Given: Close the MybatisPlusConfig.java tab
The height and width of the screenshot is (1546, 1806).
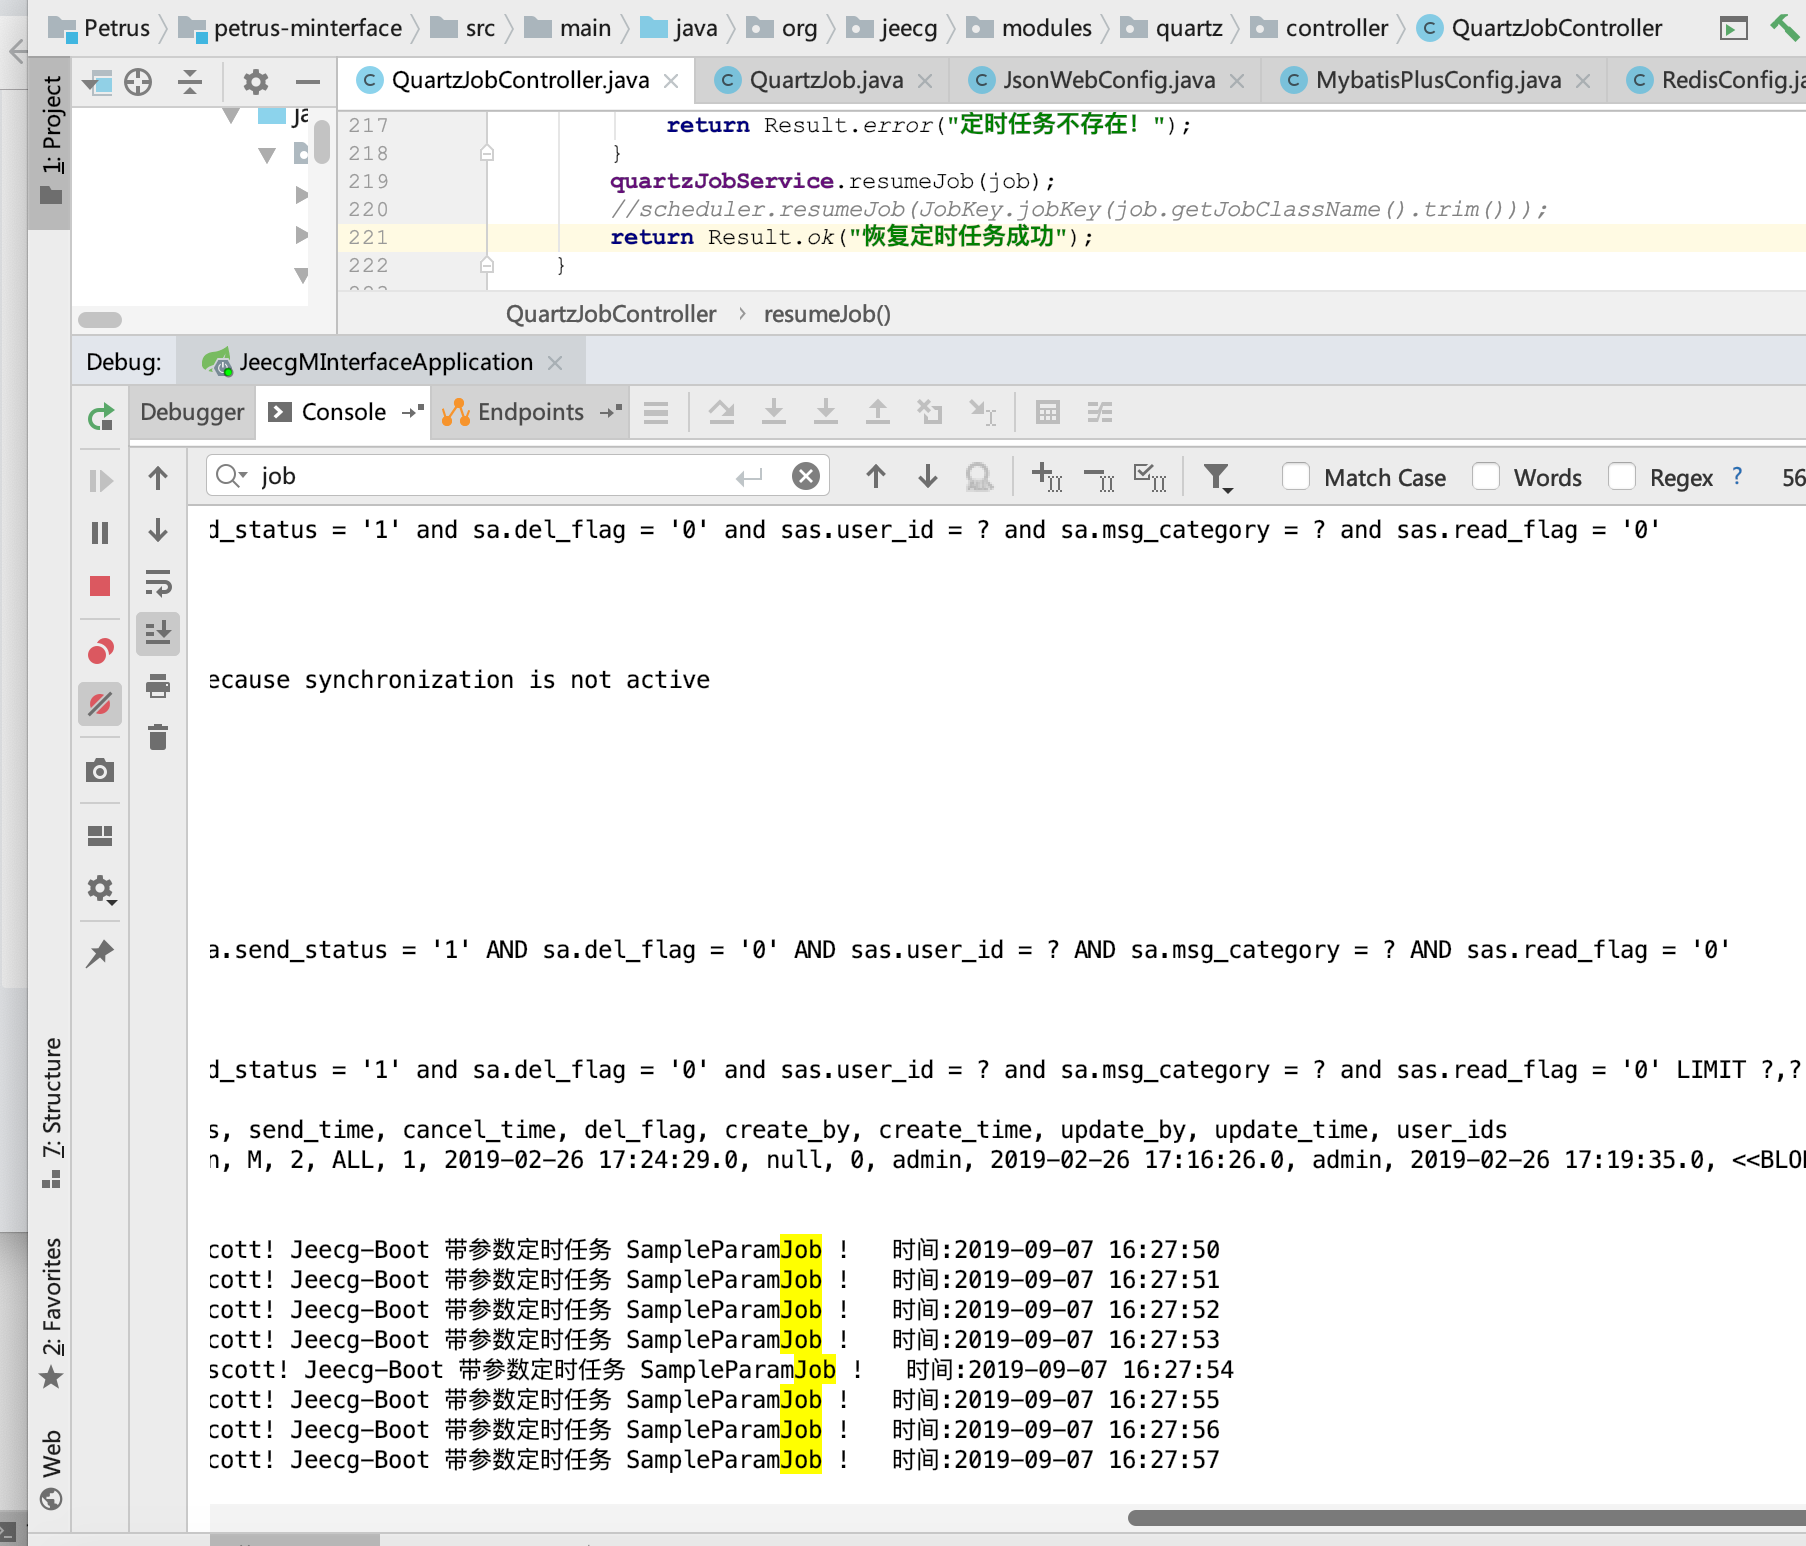Looking at the screenshot, I should coord(1583,81).
